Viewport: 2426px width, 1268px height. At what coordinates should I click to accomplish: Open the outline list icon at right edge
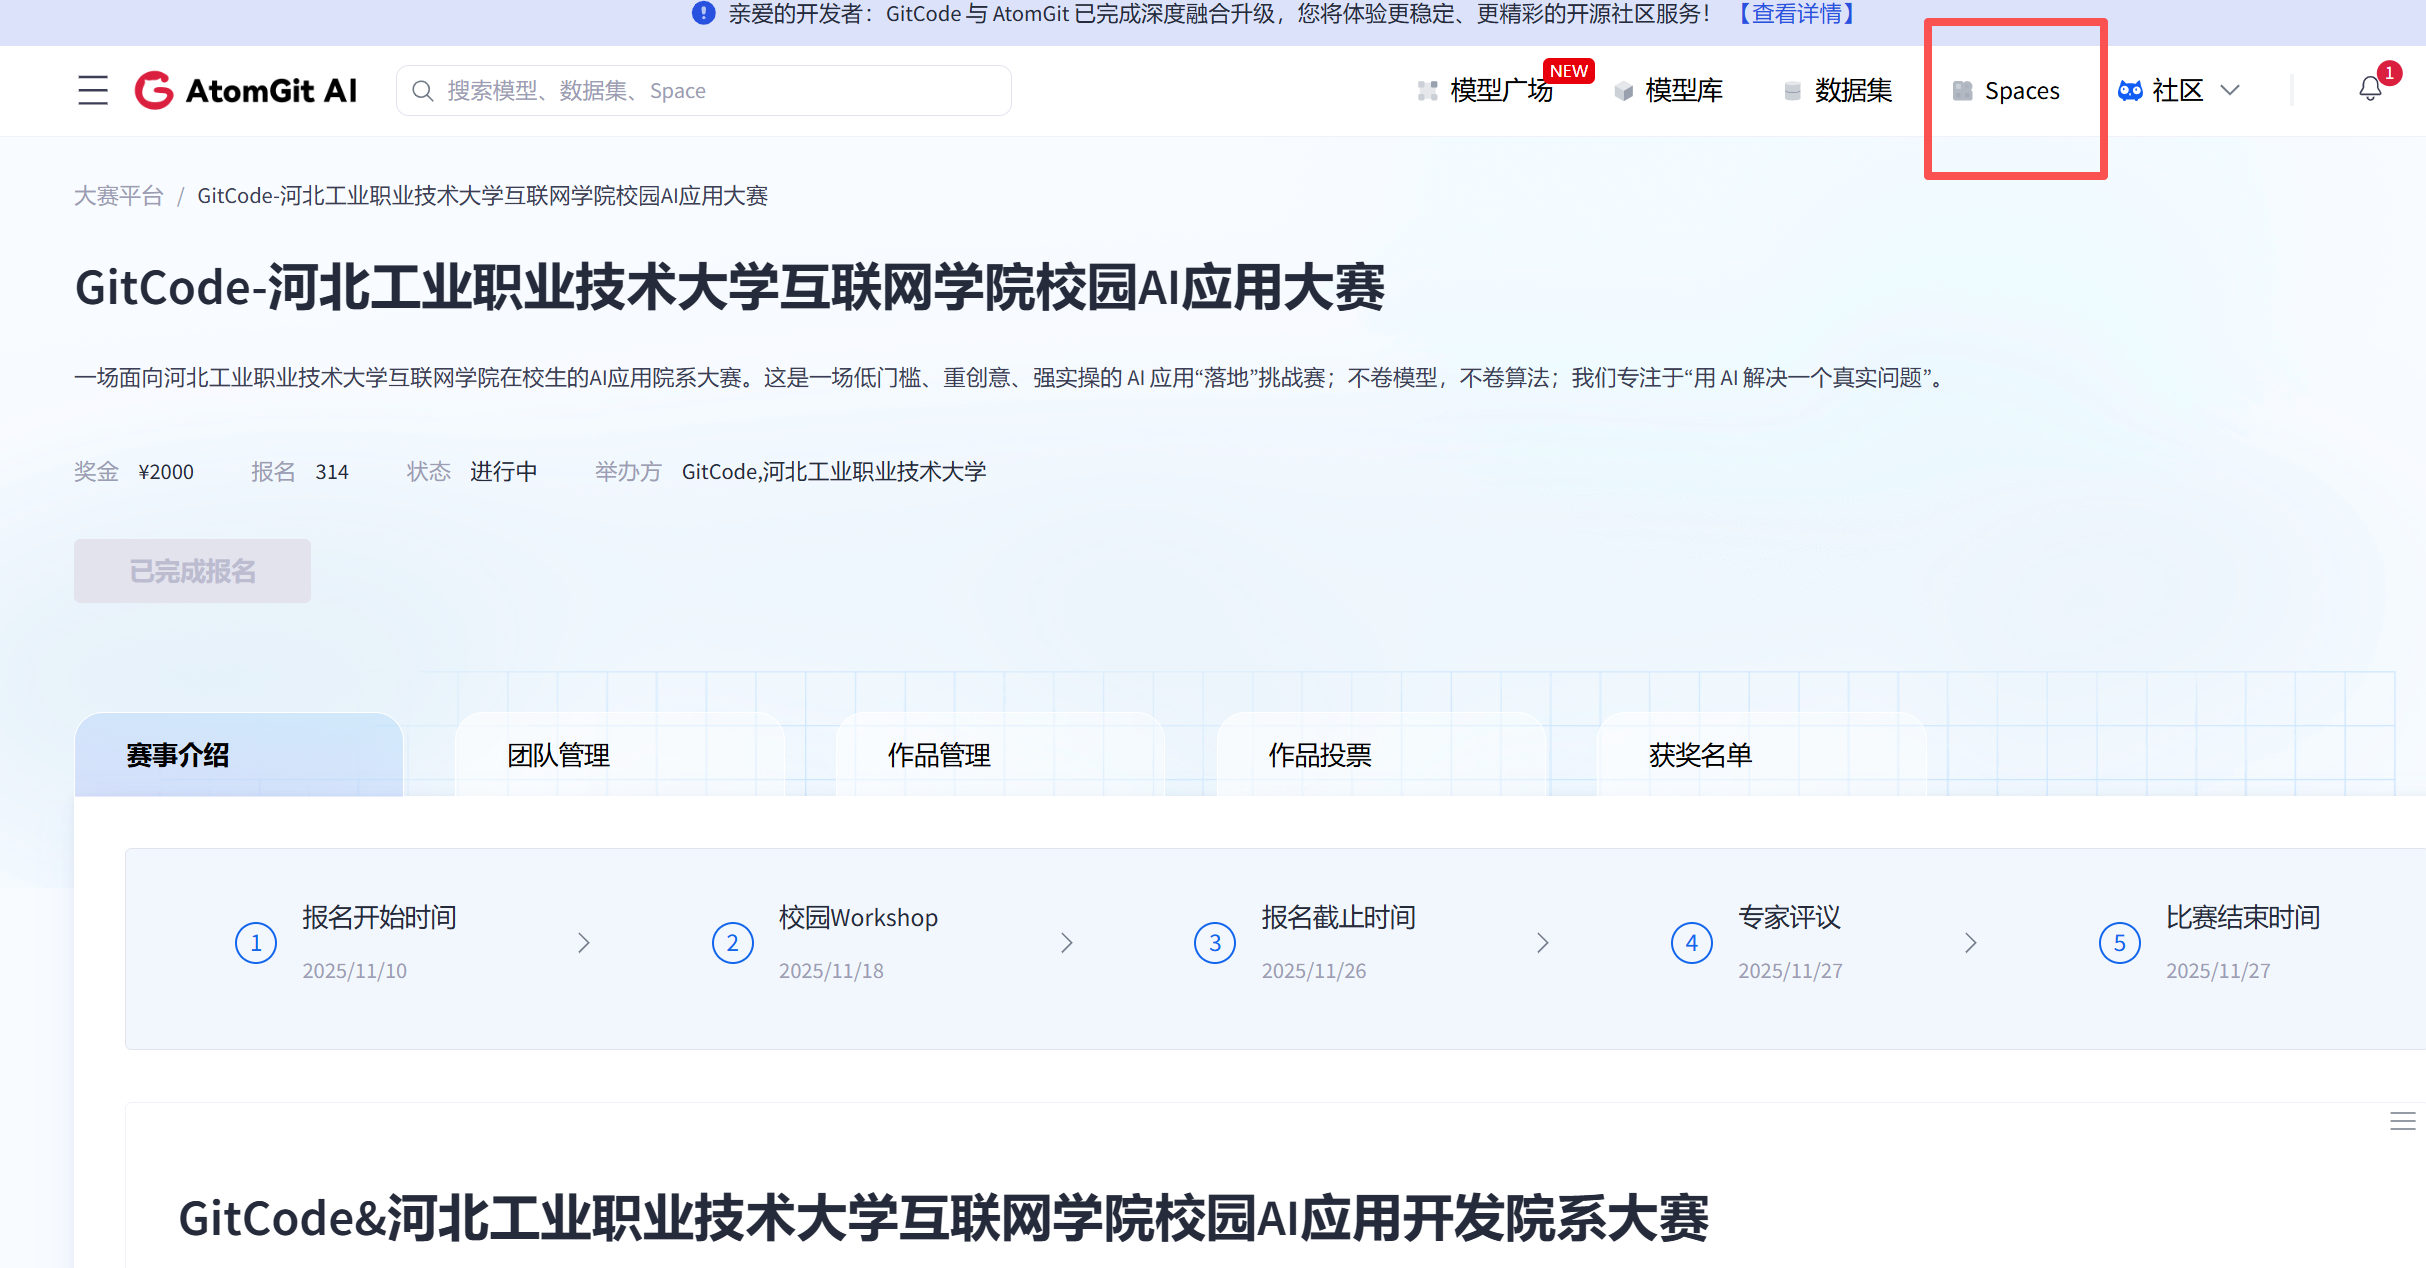coord(2402,1121)
